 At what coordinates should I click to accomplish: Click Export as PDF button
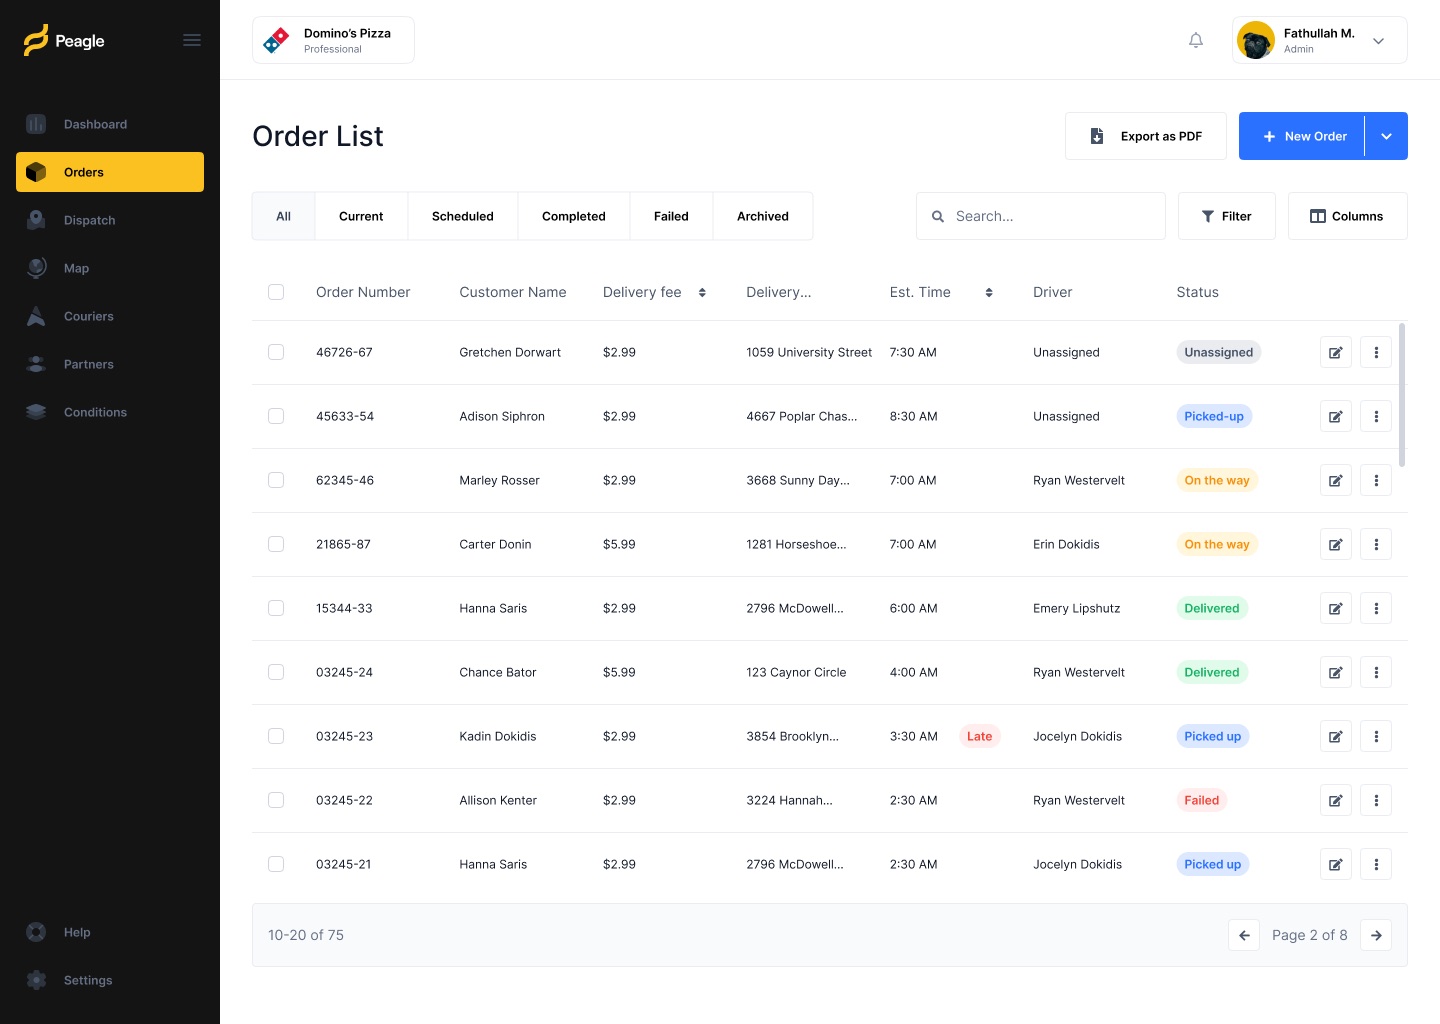(x=1146, y=136)
